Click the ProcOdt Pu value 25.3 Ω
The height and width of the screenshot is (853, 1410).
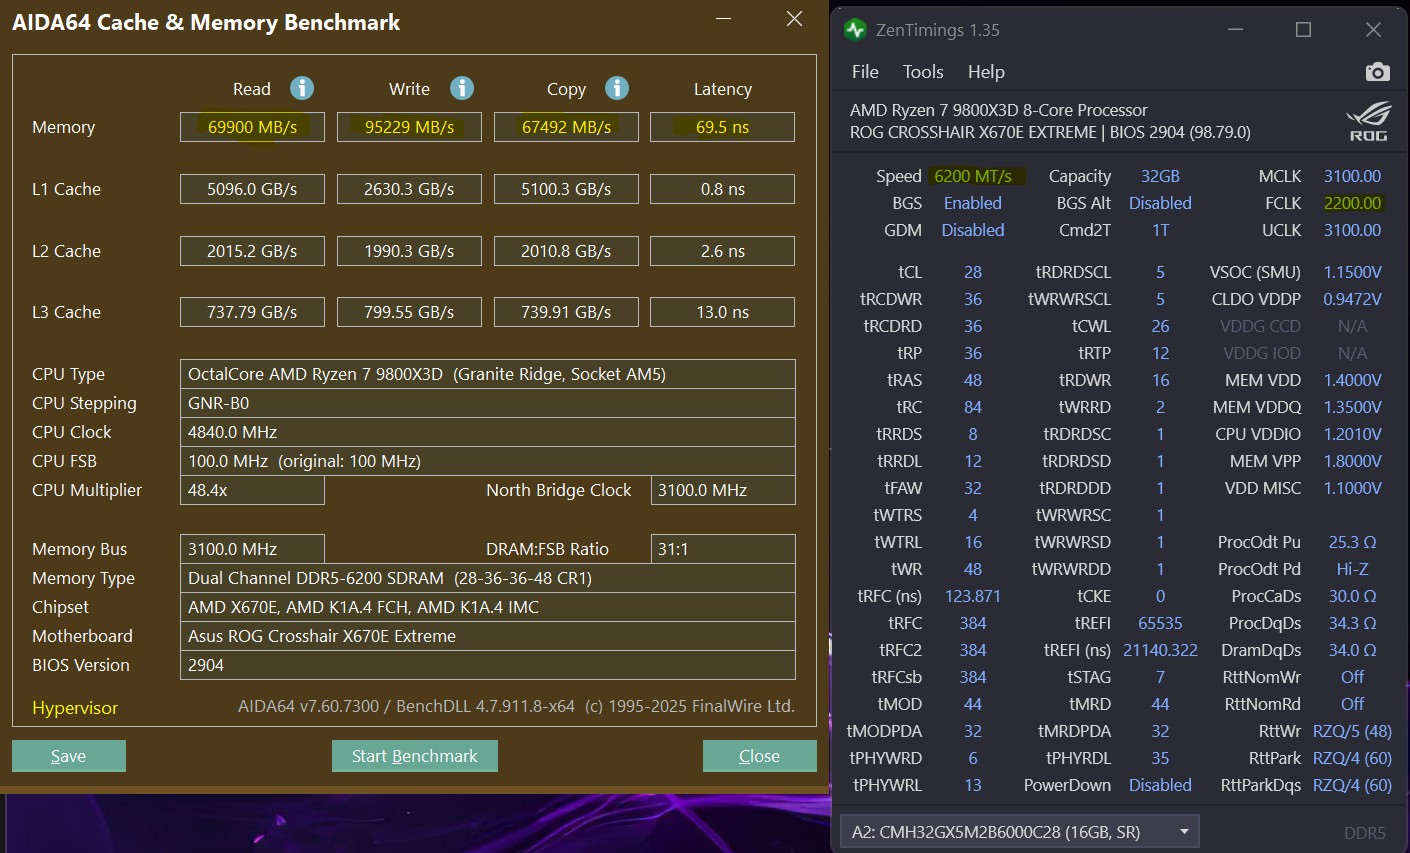[x=1352, y=542]
